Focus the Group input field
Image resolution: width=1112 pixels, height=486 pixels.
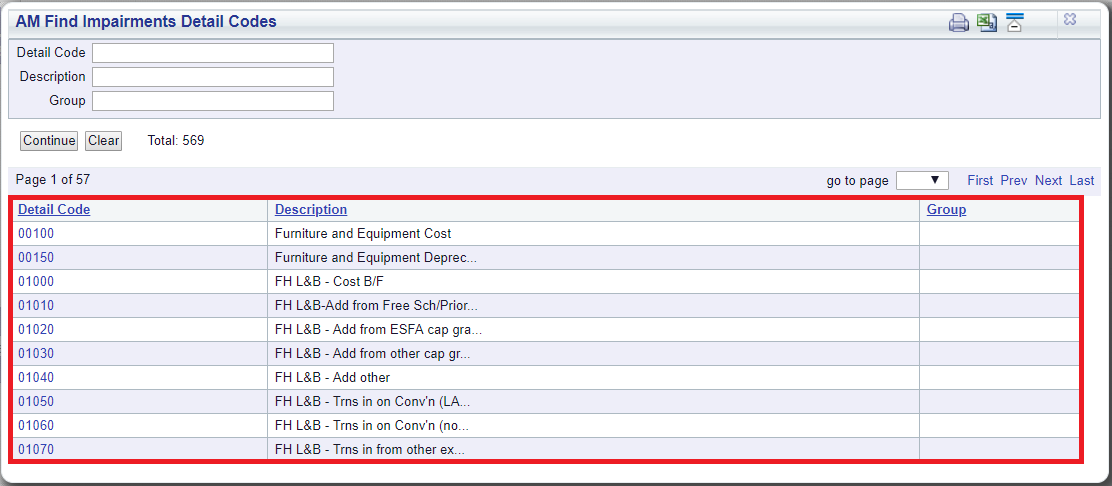pyautogui.click(x=213, y=101)
